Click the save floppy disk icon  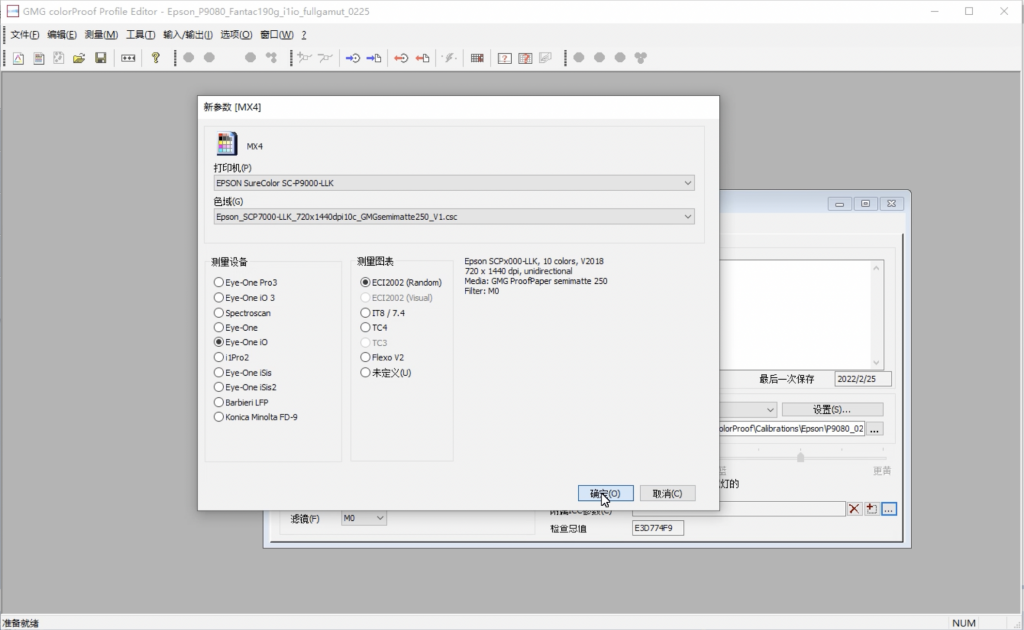click(x=101, y=58)
